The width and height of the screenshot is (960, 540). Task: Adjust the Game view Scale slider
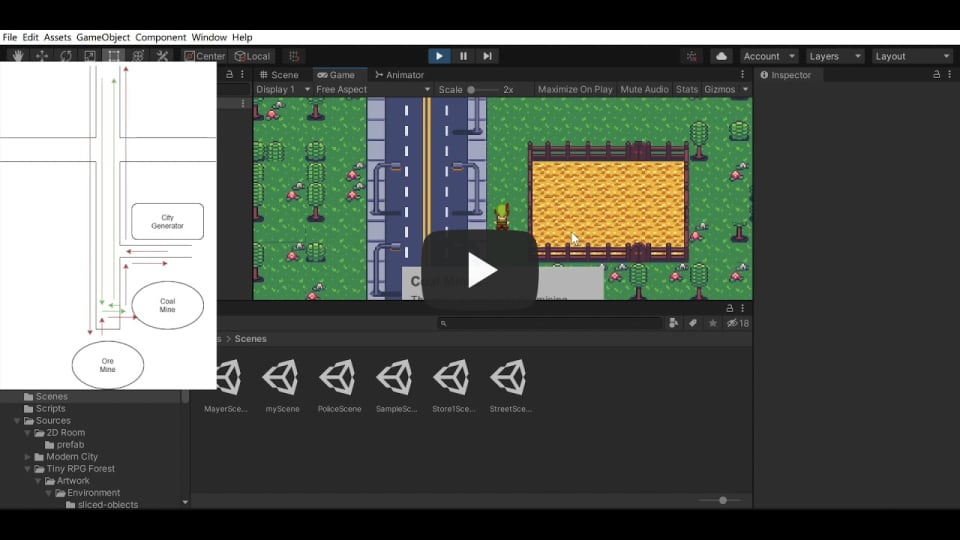coord(484,89)
